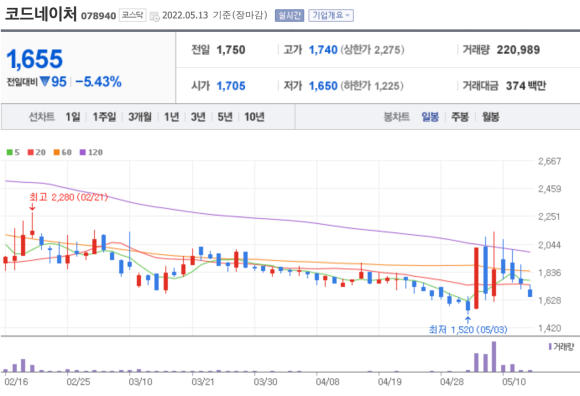The height and width of the screenshot is (396, 580).
Task: Click the 2,667 price axis label
Action: pos(549,161)
